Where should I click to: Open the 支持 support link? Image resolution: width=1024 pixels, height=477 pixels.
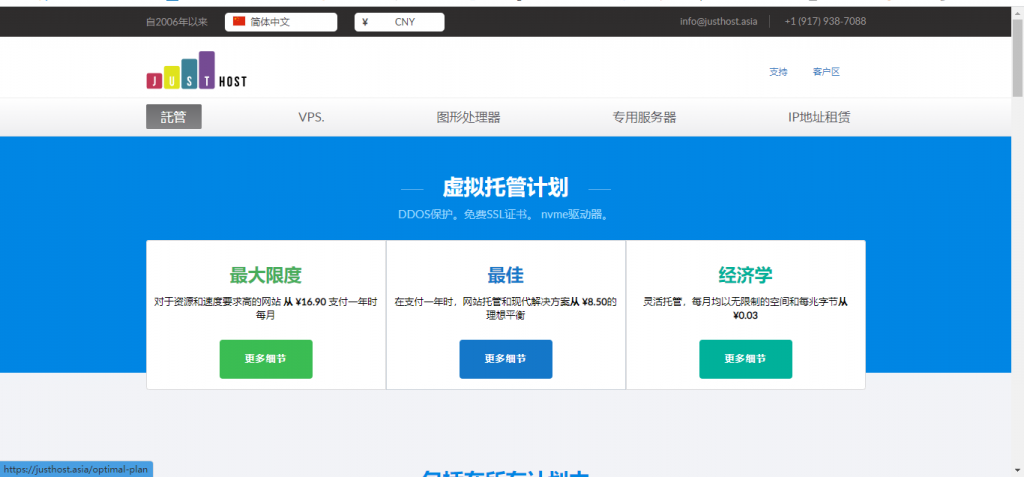[x=778, y=72]
